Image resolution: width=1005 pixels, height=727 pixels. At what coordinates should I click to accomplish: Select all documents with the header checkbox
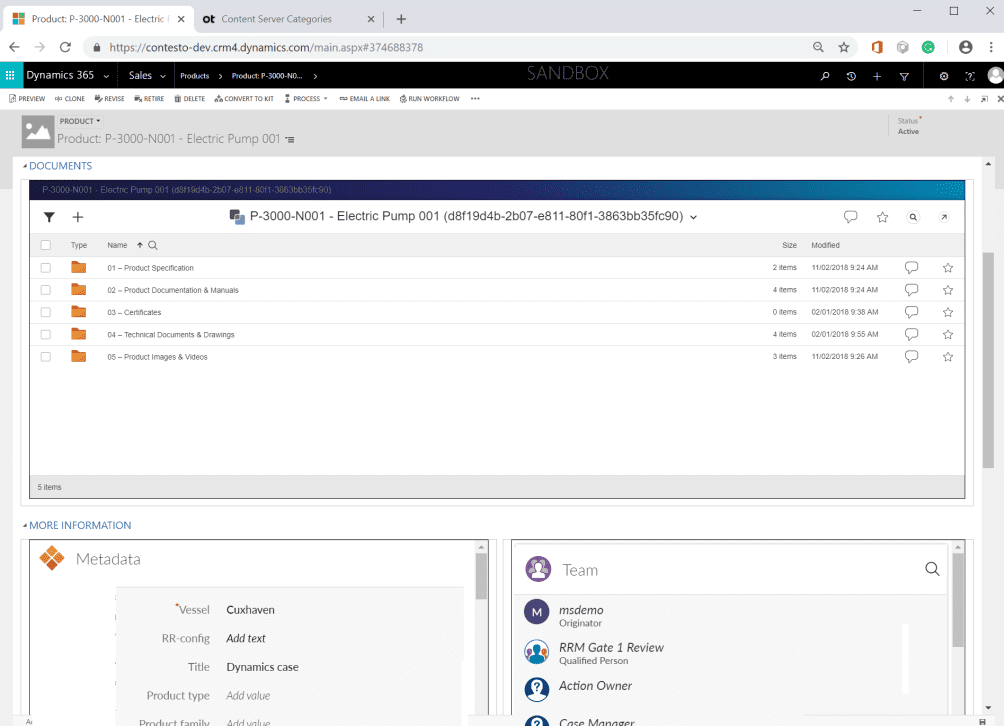coord(45,244)
